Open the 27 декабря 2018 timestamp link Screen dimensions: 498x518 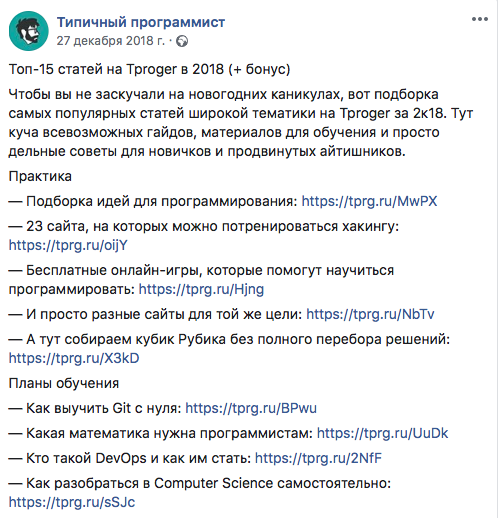pyautogui.click(x=111, y=41)
